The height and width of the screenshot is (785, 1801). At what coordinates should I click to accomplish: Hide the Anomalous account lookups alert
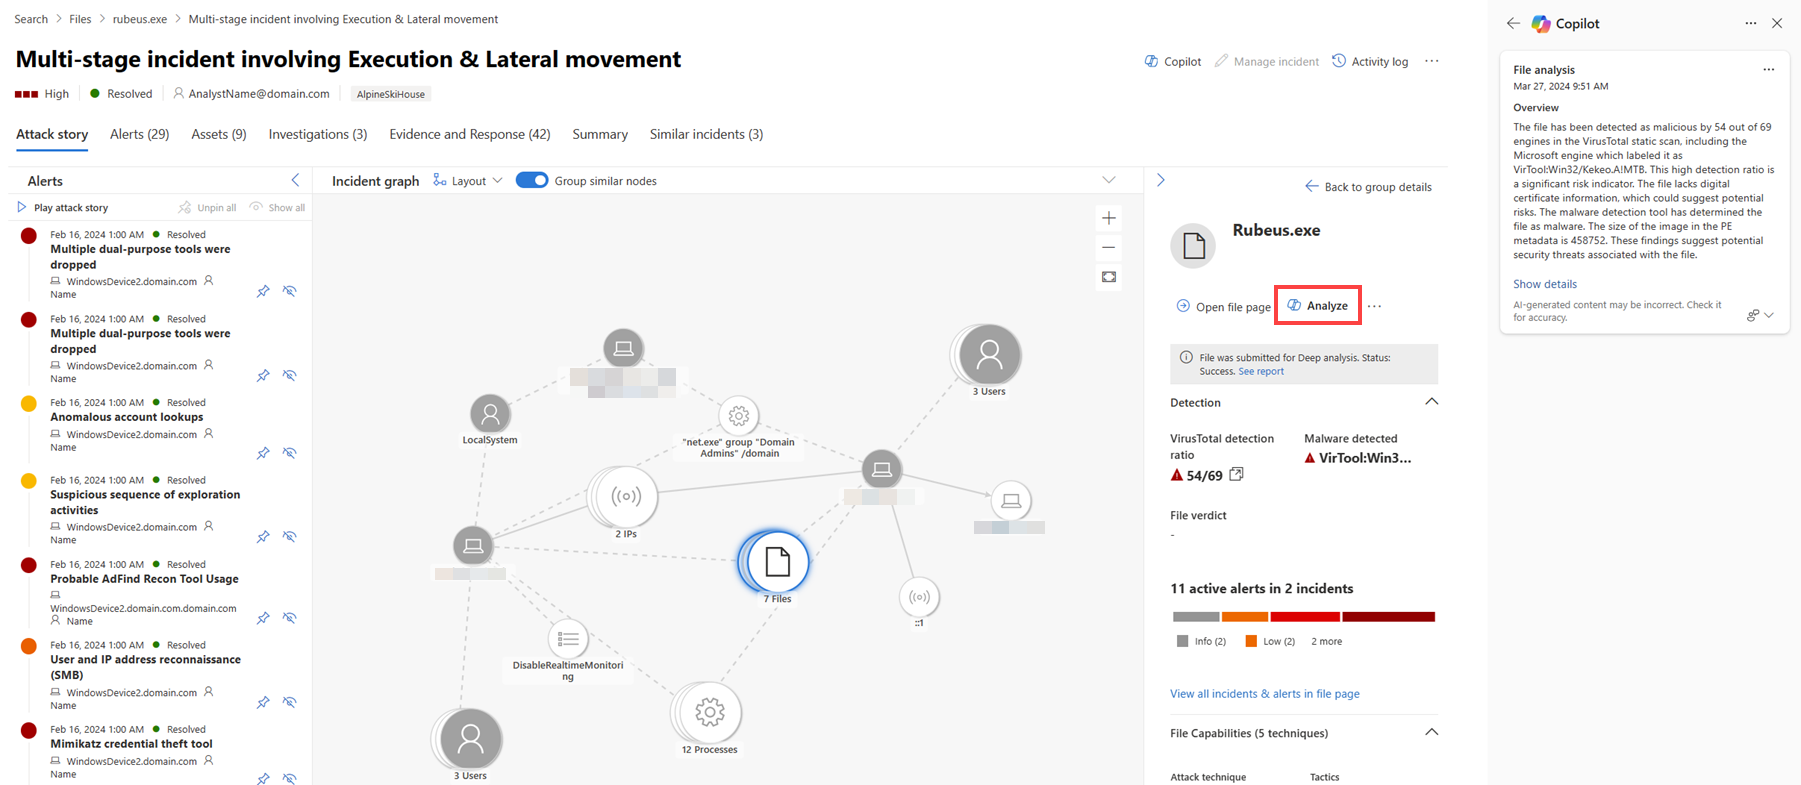click(x=289, y=453)
